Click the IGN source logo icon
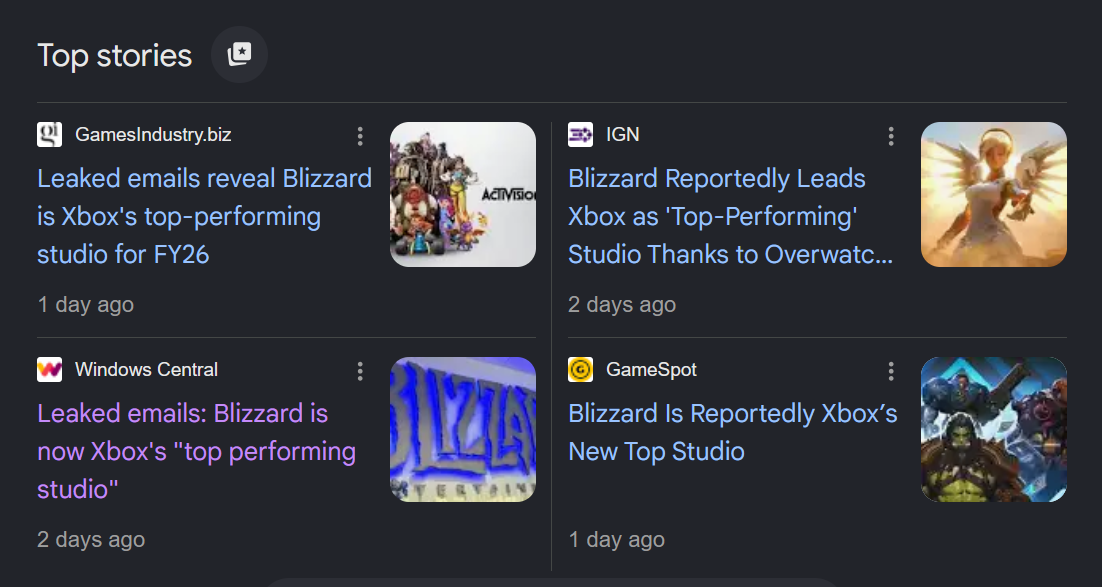Image resolution: width=1102 pixels, height=587 pixels. (580, 134)
